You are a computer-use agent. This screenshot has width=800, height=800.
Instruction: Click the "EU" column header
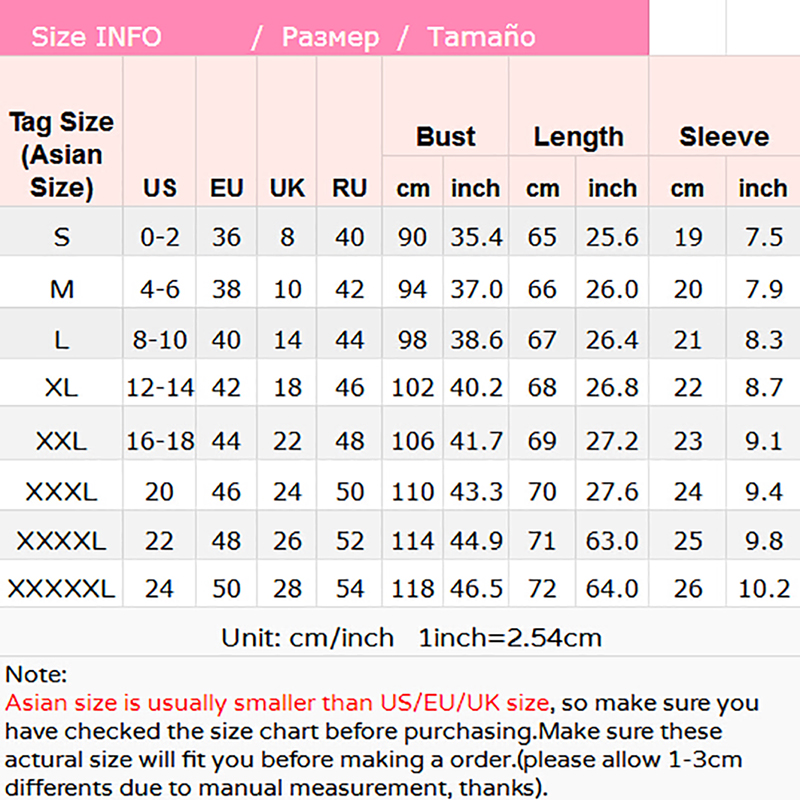[x=226, y=188]
